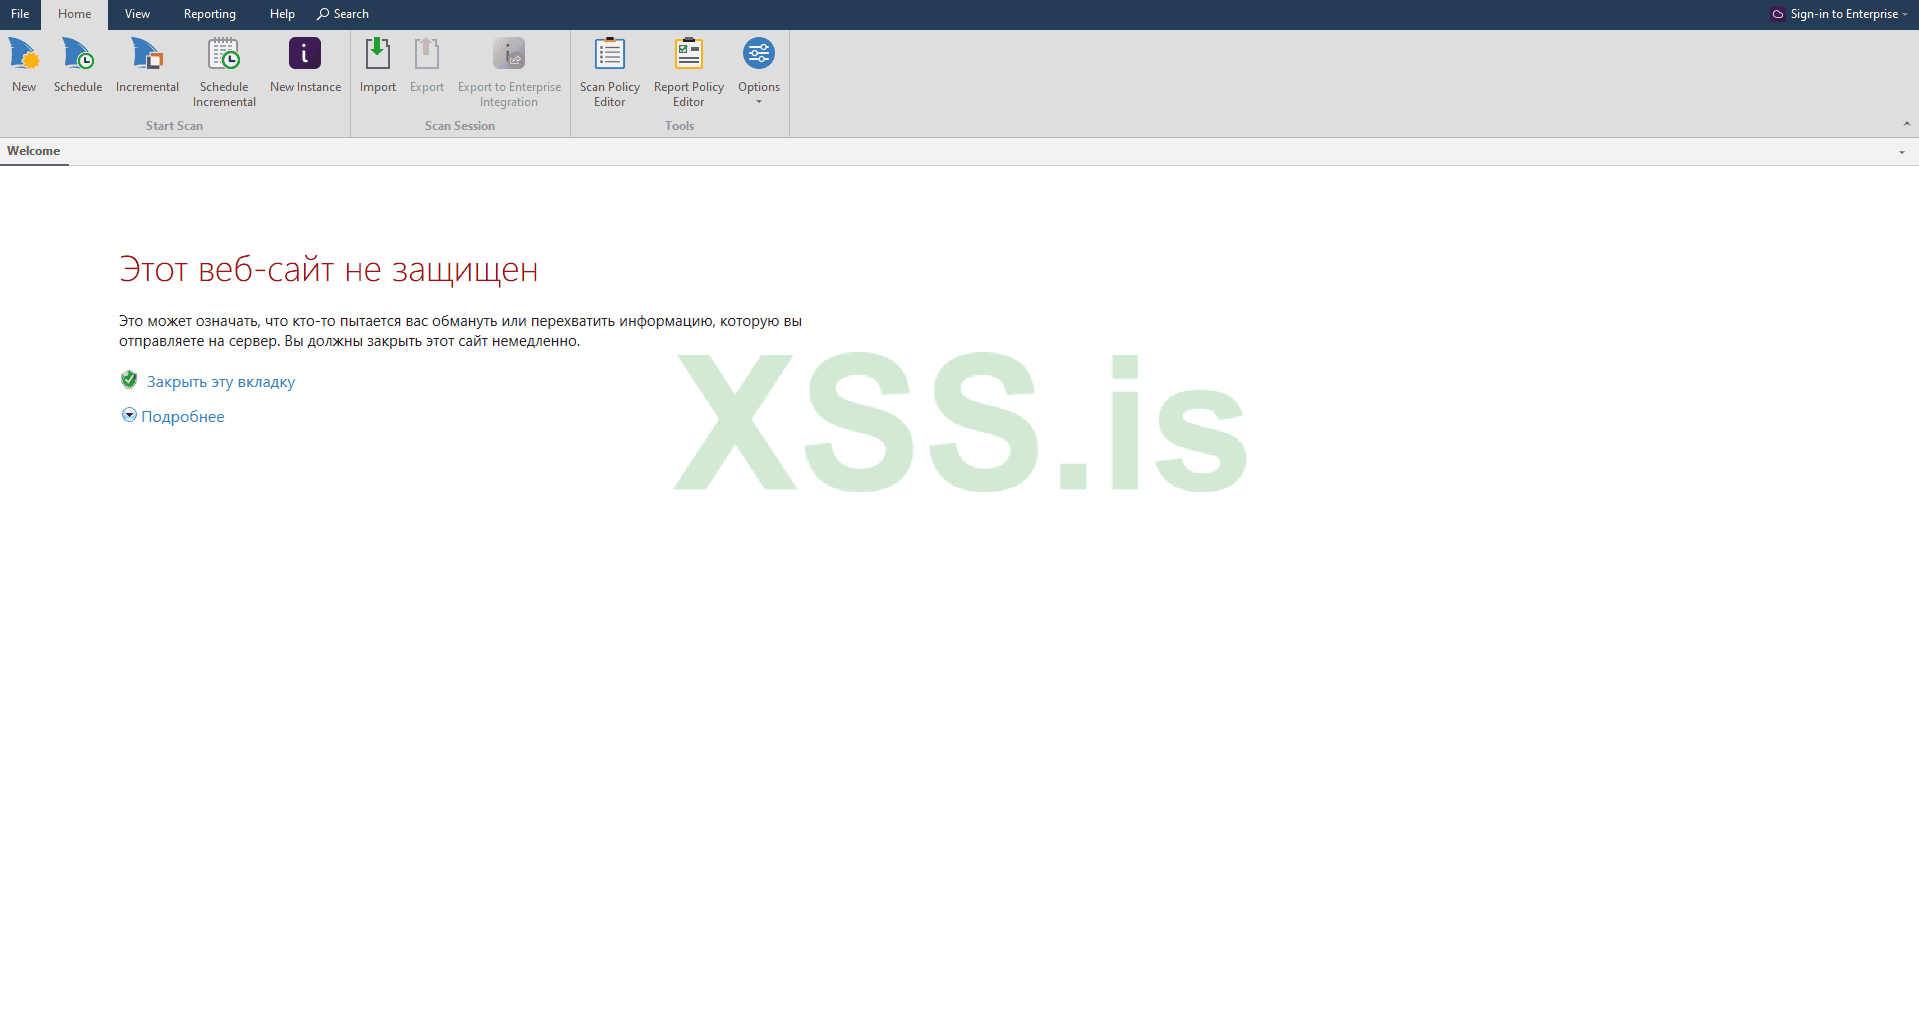Open the Scan Policy Editor

609,72
